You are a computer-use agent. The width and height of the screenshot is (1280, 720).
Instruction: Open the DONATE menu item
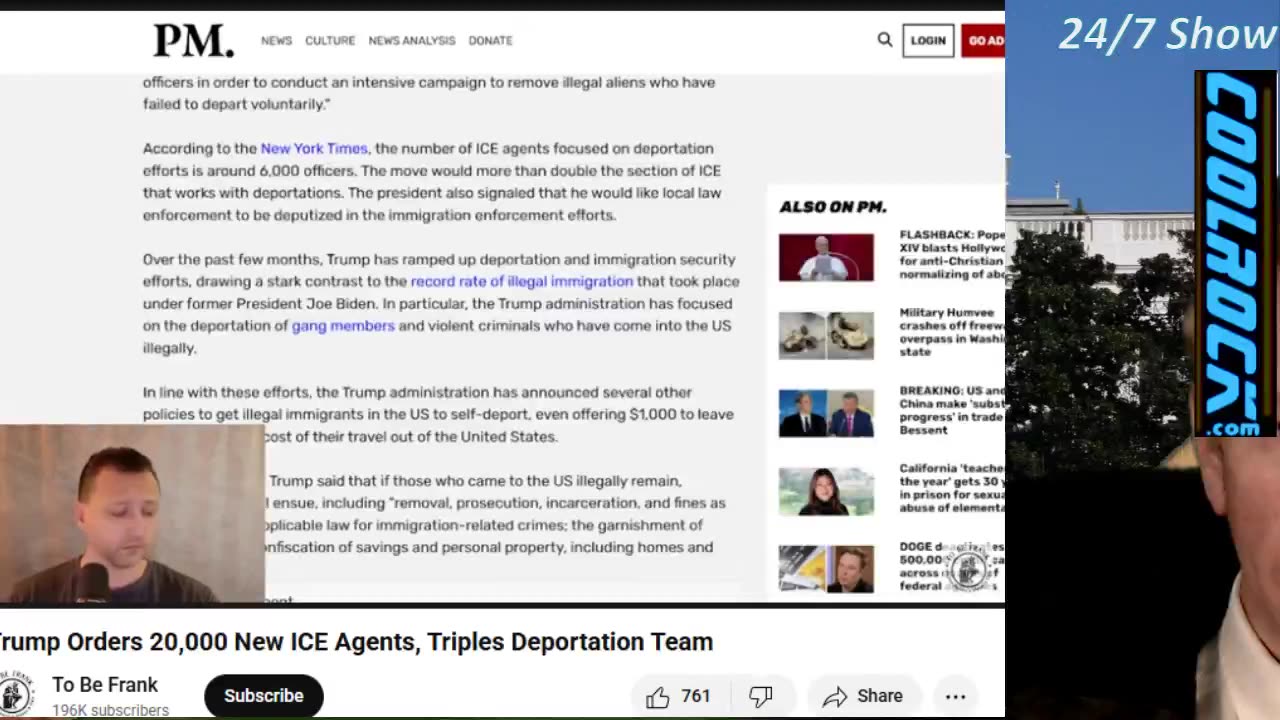490,41
